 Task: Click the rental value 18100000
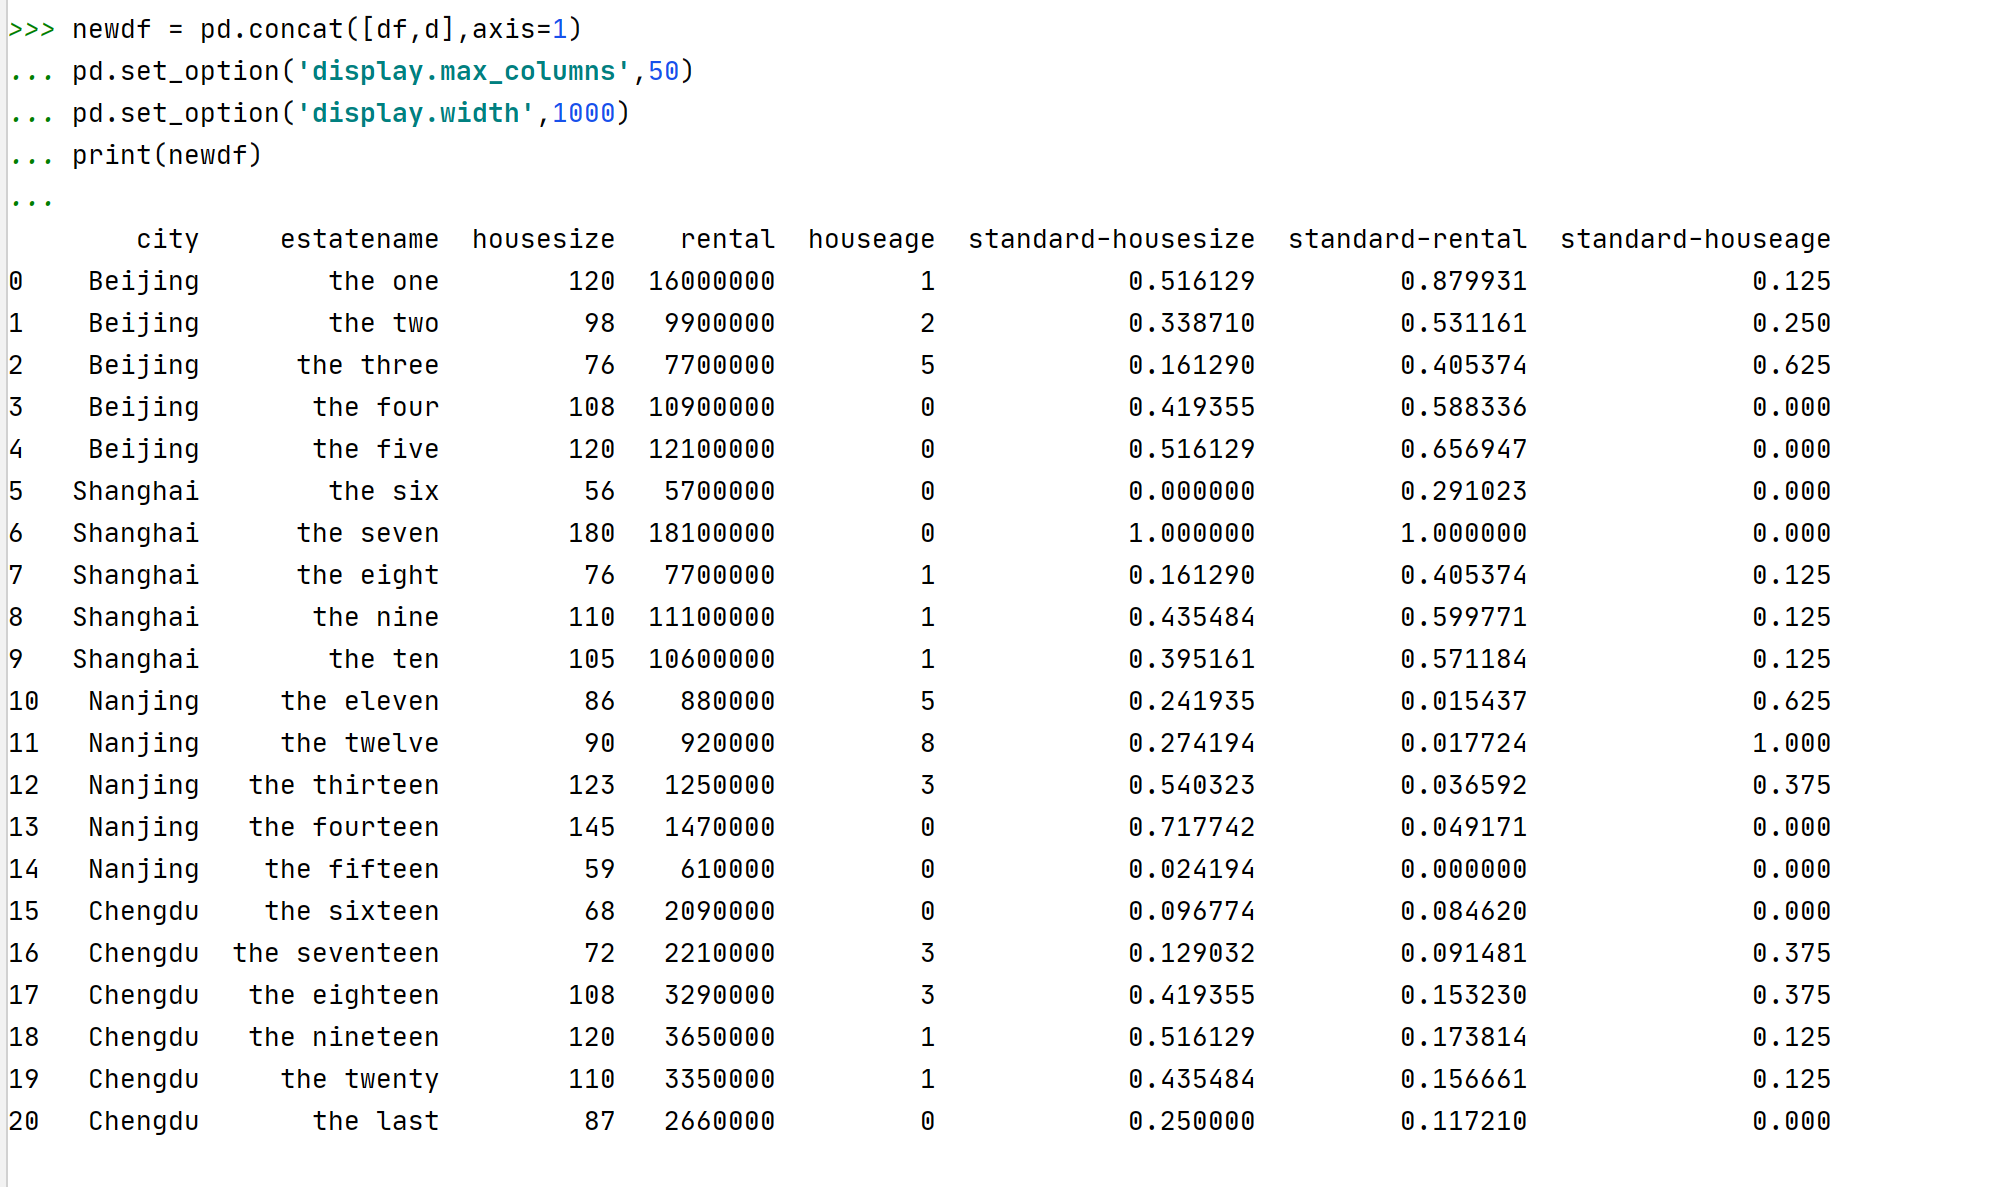click(x=711, y=534)
